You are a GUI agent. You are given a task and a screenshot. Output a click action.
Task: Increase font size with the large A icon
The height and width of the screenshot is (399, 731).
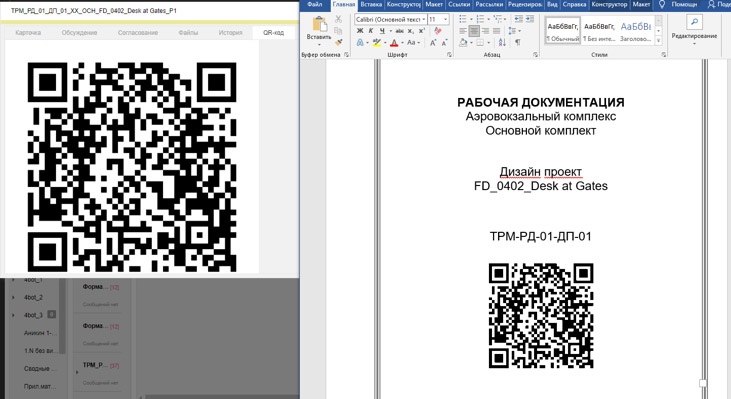point(433,42)
